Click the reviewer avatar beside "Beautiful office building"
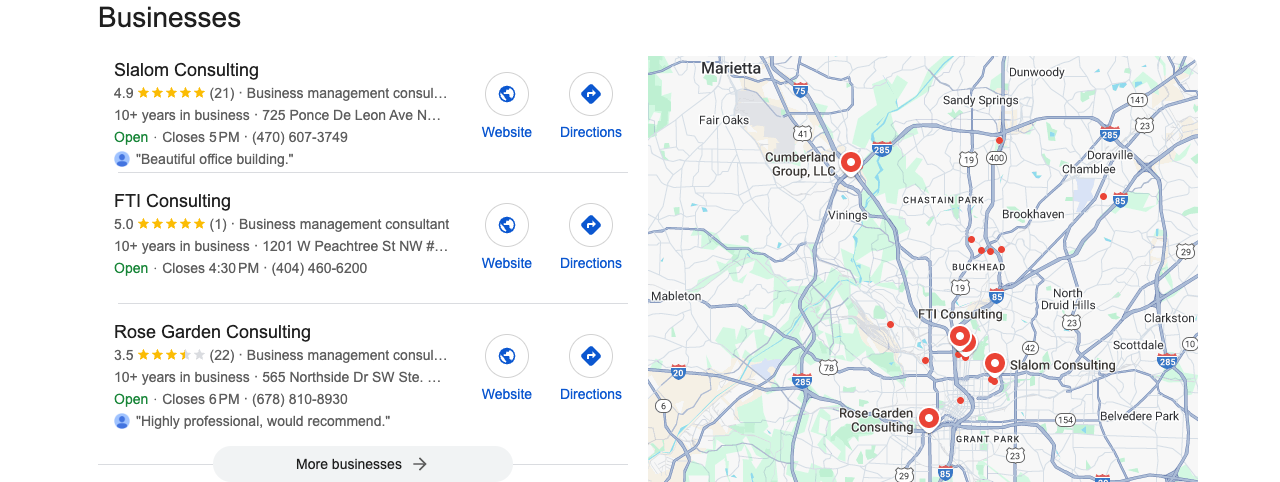1280x482 pixels. coord(122,159)
